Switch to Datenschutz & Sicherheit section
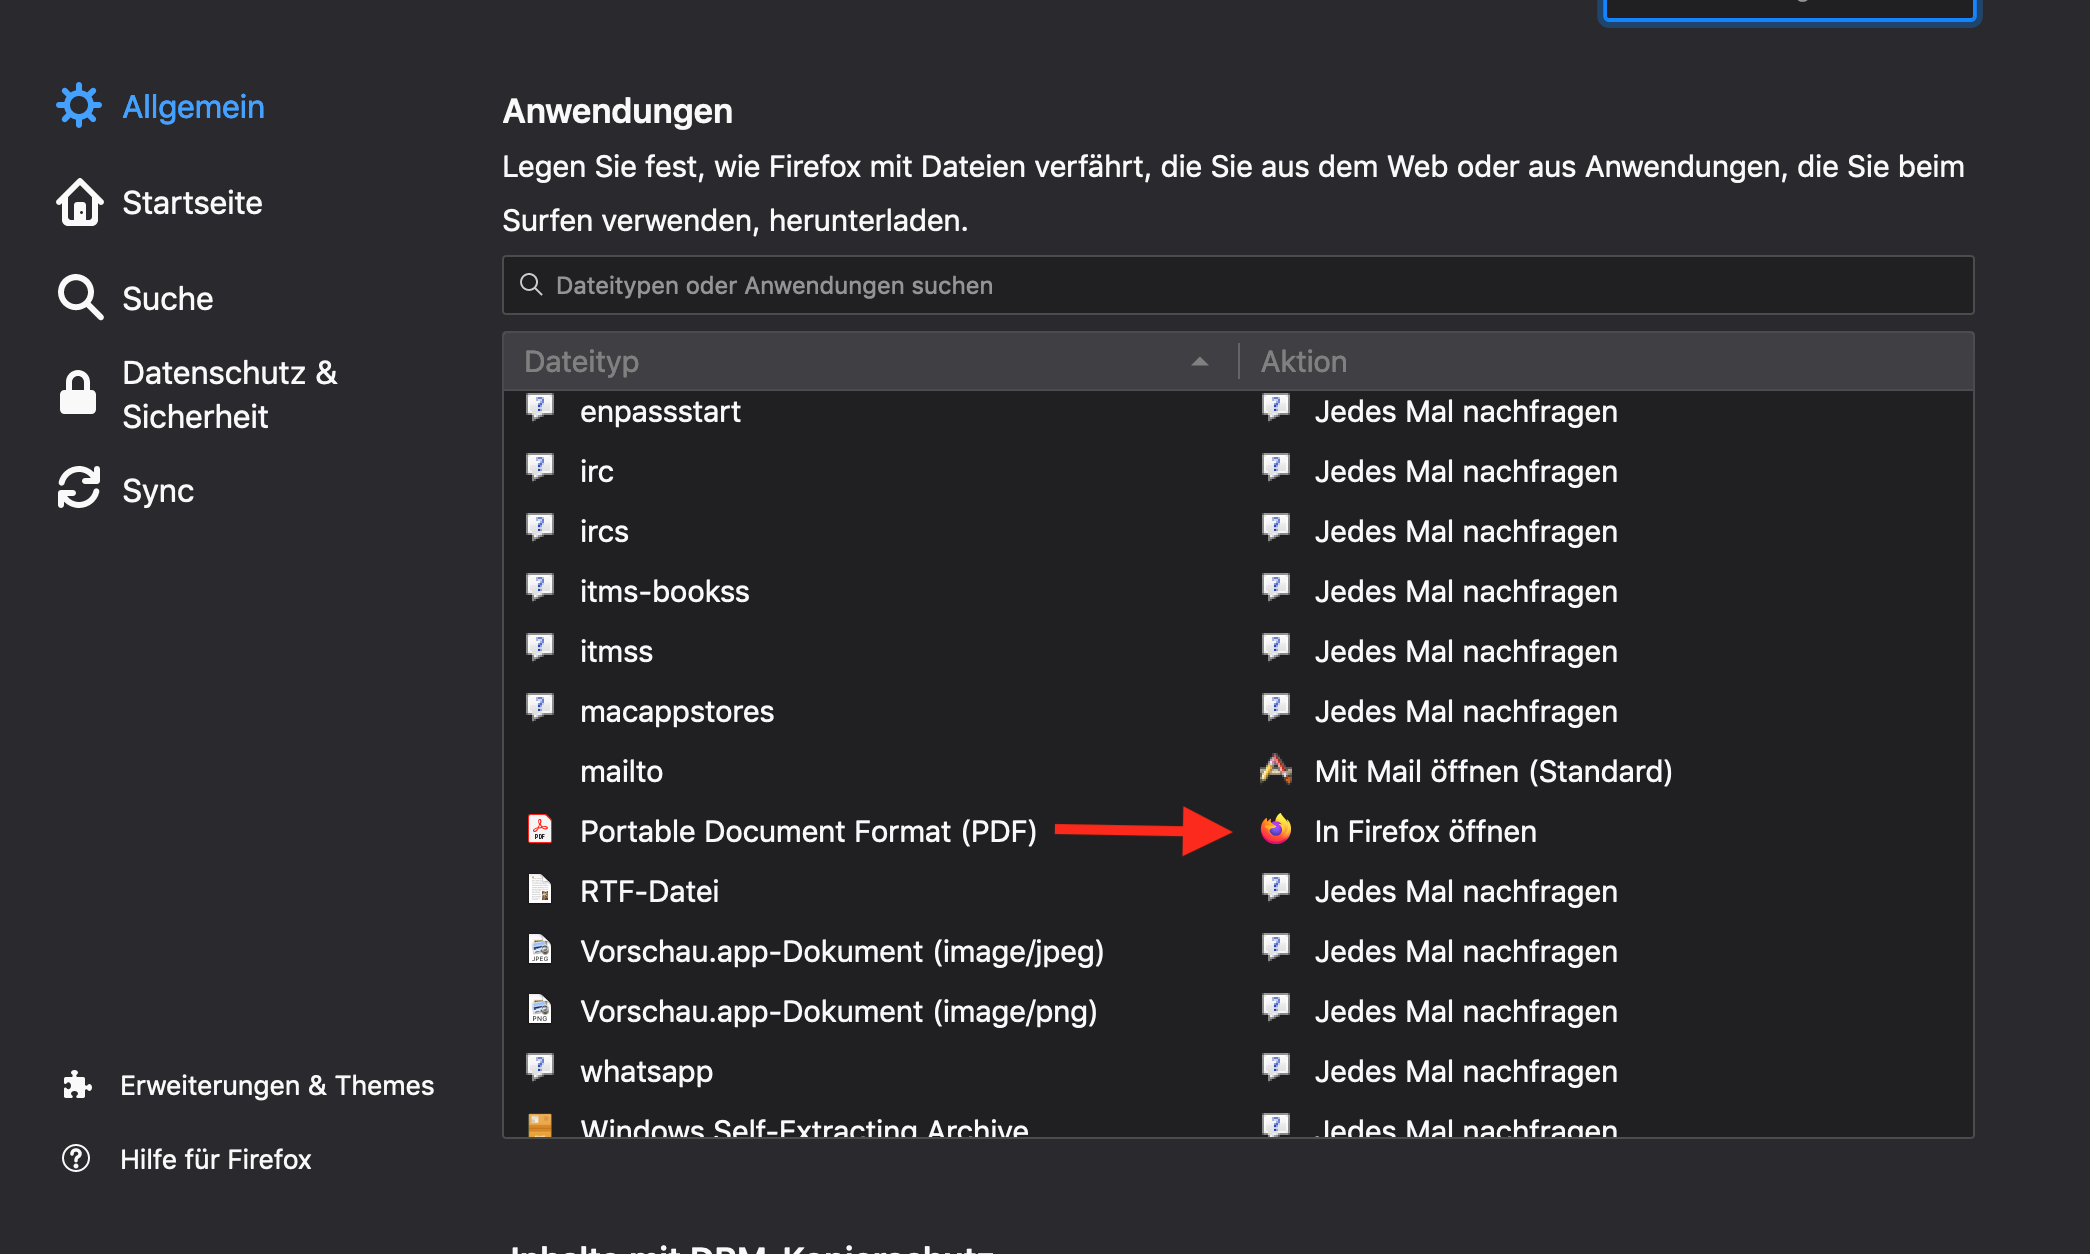Viewport: 2090px width, 1254px height. [229, 394]
